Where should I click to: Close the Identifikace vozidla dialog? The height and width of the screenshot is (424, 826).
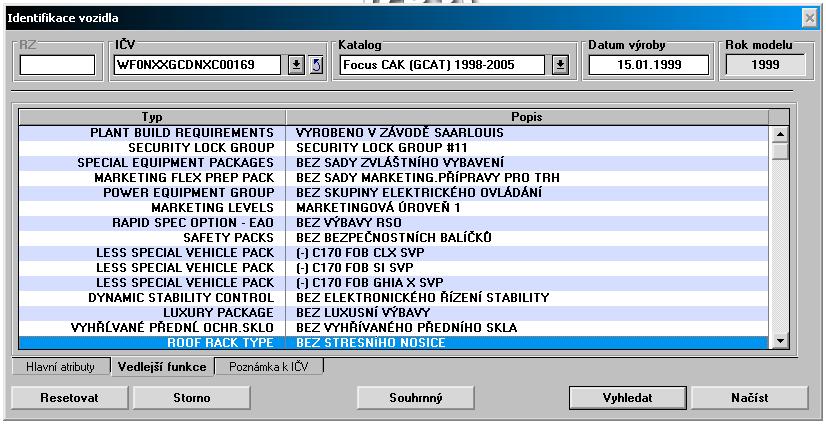coord(809,19)
